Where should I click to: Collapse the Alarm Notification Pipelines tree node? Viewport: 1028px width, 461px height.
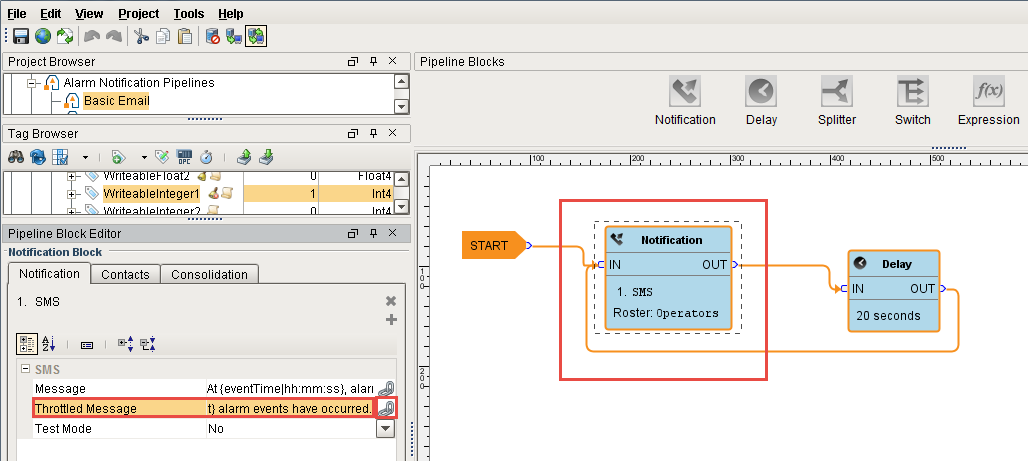[32, 83]
